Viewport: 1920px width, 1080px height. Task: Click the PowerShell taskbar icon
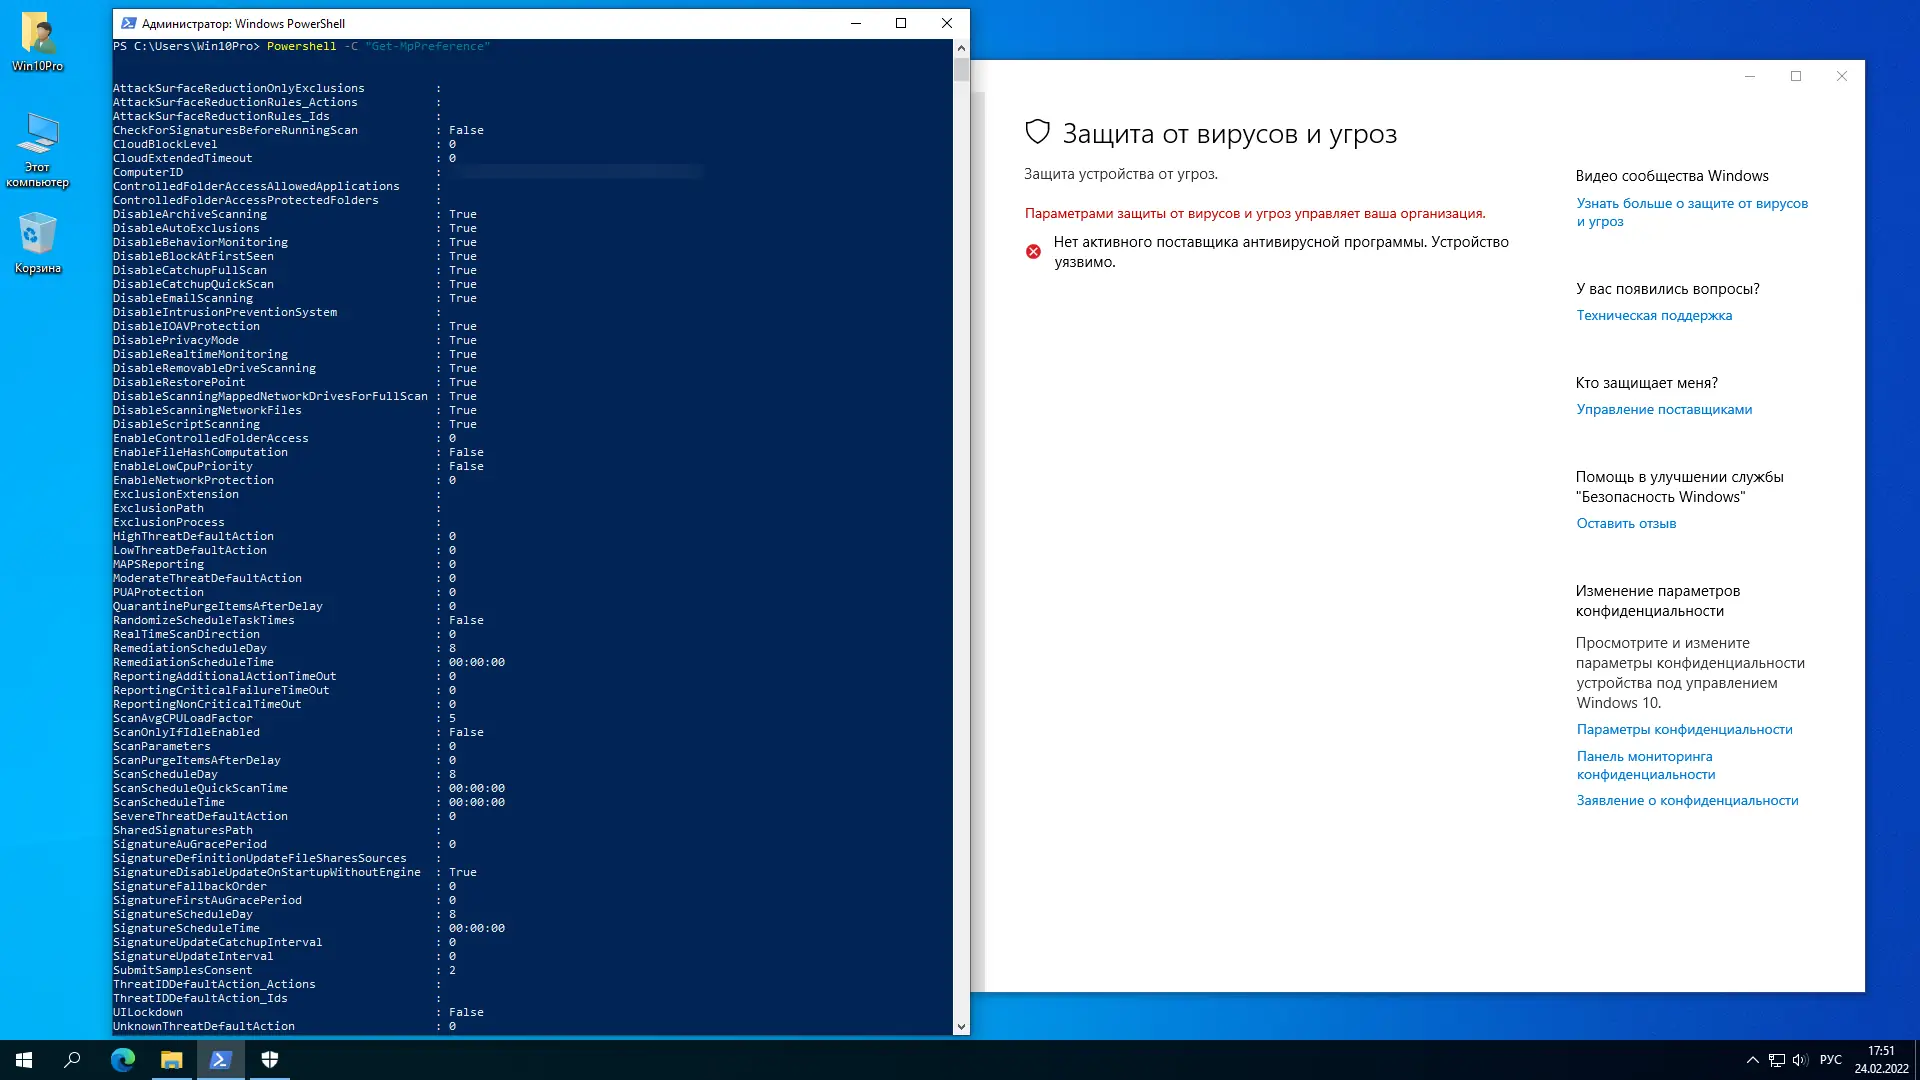click(x=221, y=1060)
